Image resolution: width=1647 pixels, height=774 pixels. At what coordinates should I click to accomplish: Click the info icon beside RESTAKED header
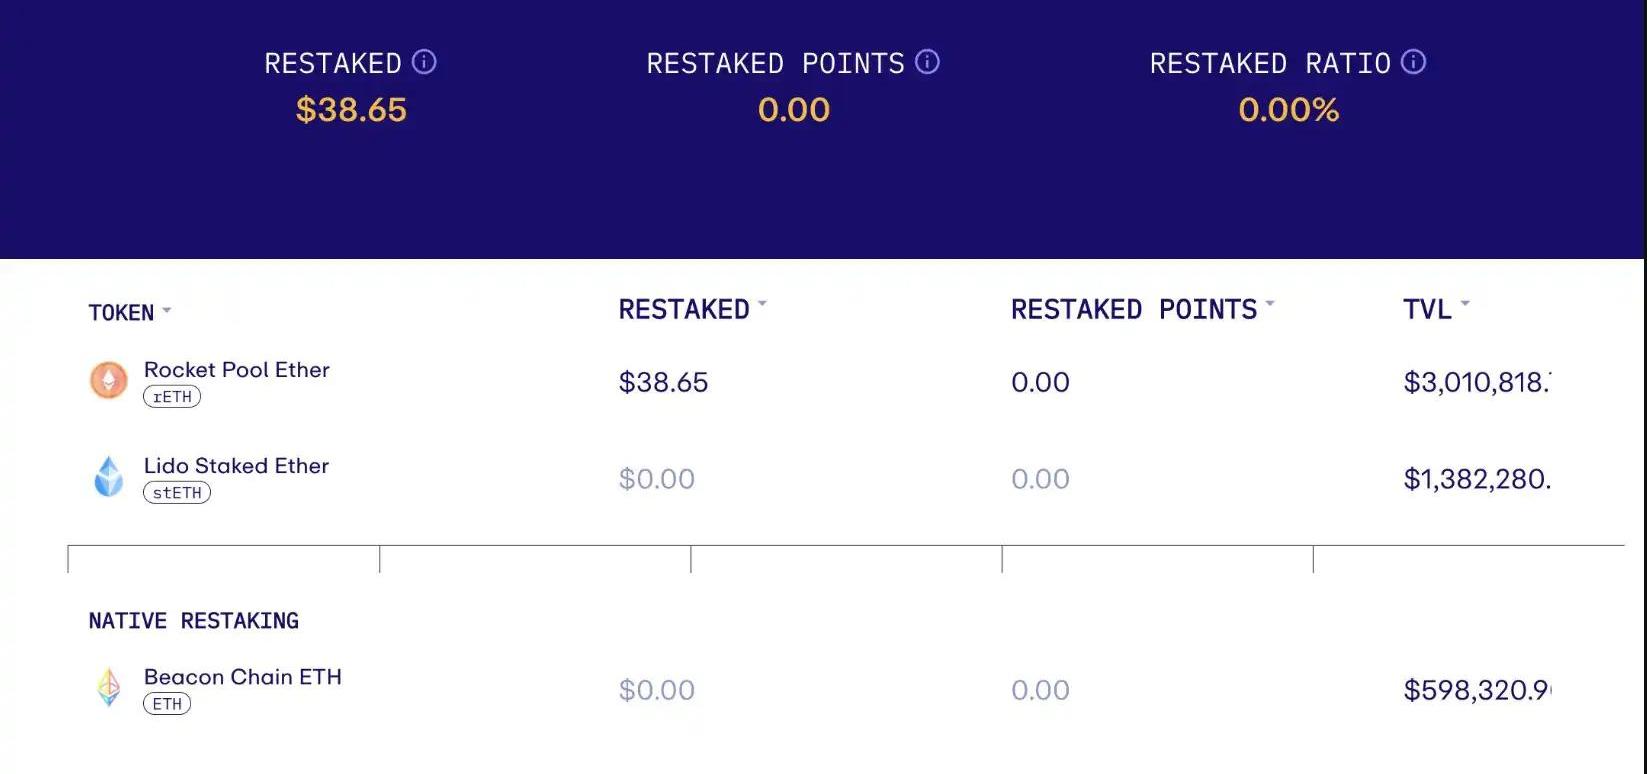pos(424,62)
